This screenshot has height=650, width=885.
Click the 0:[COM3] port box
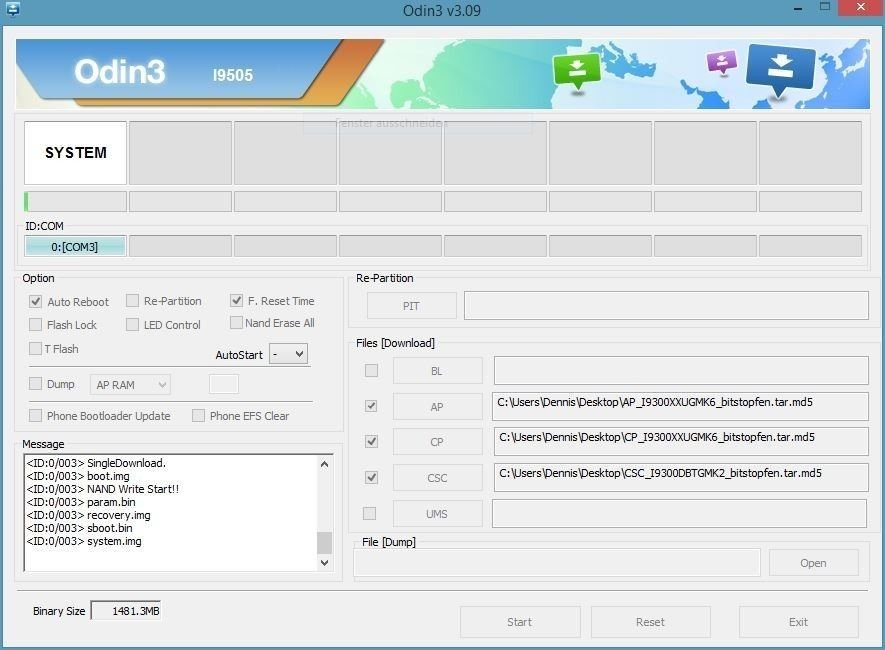pyautogui.click(x=75, y=247)
